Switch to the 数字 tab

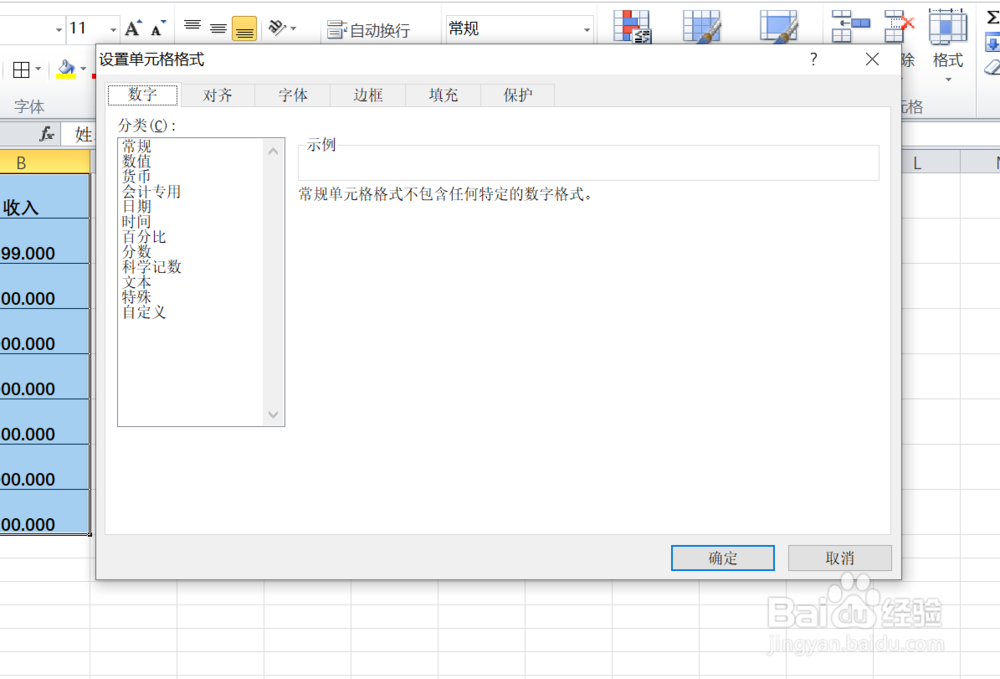(143, 95)
